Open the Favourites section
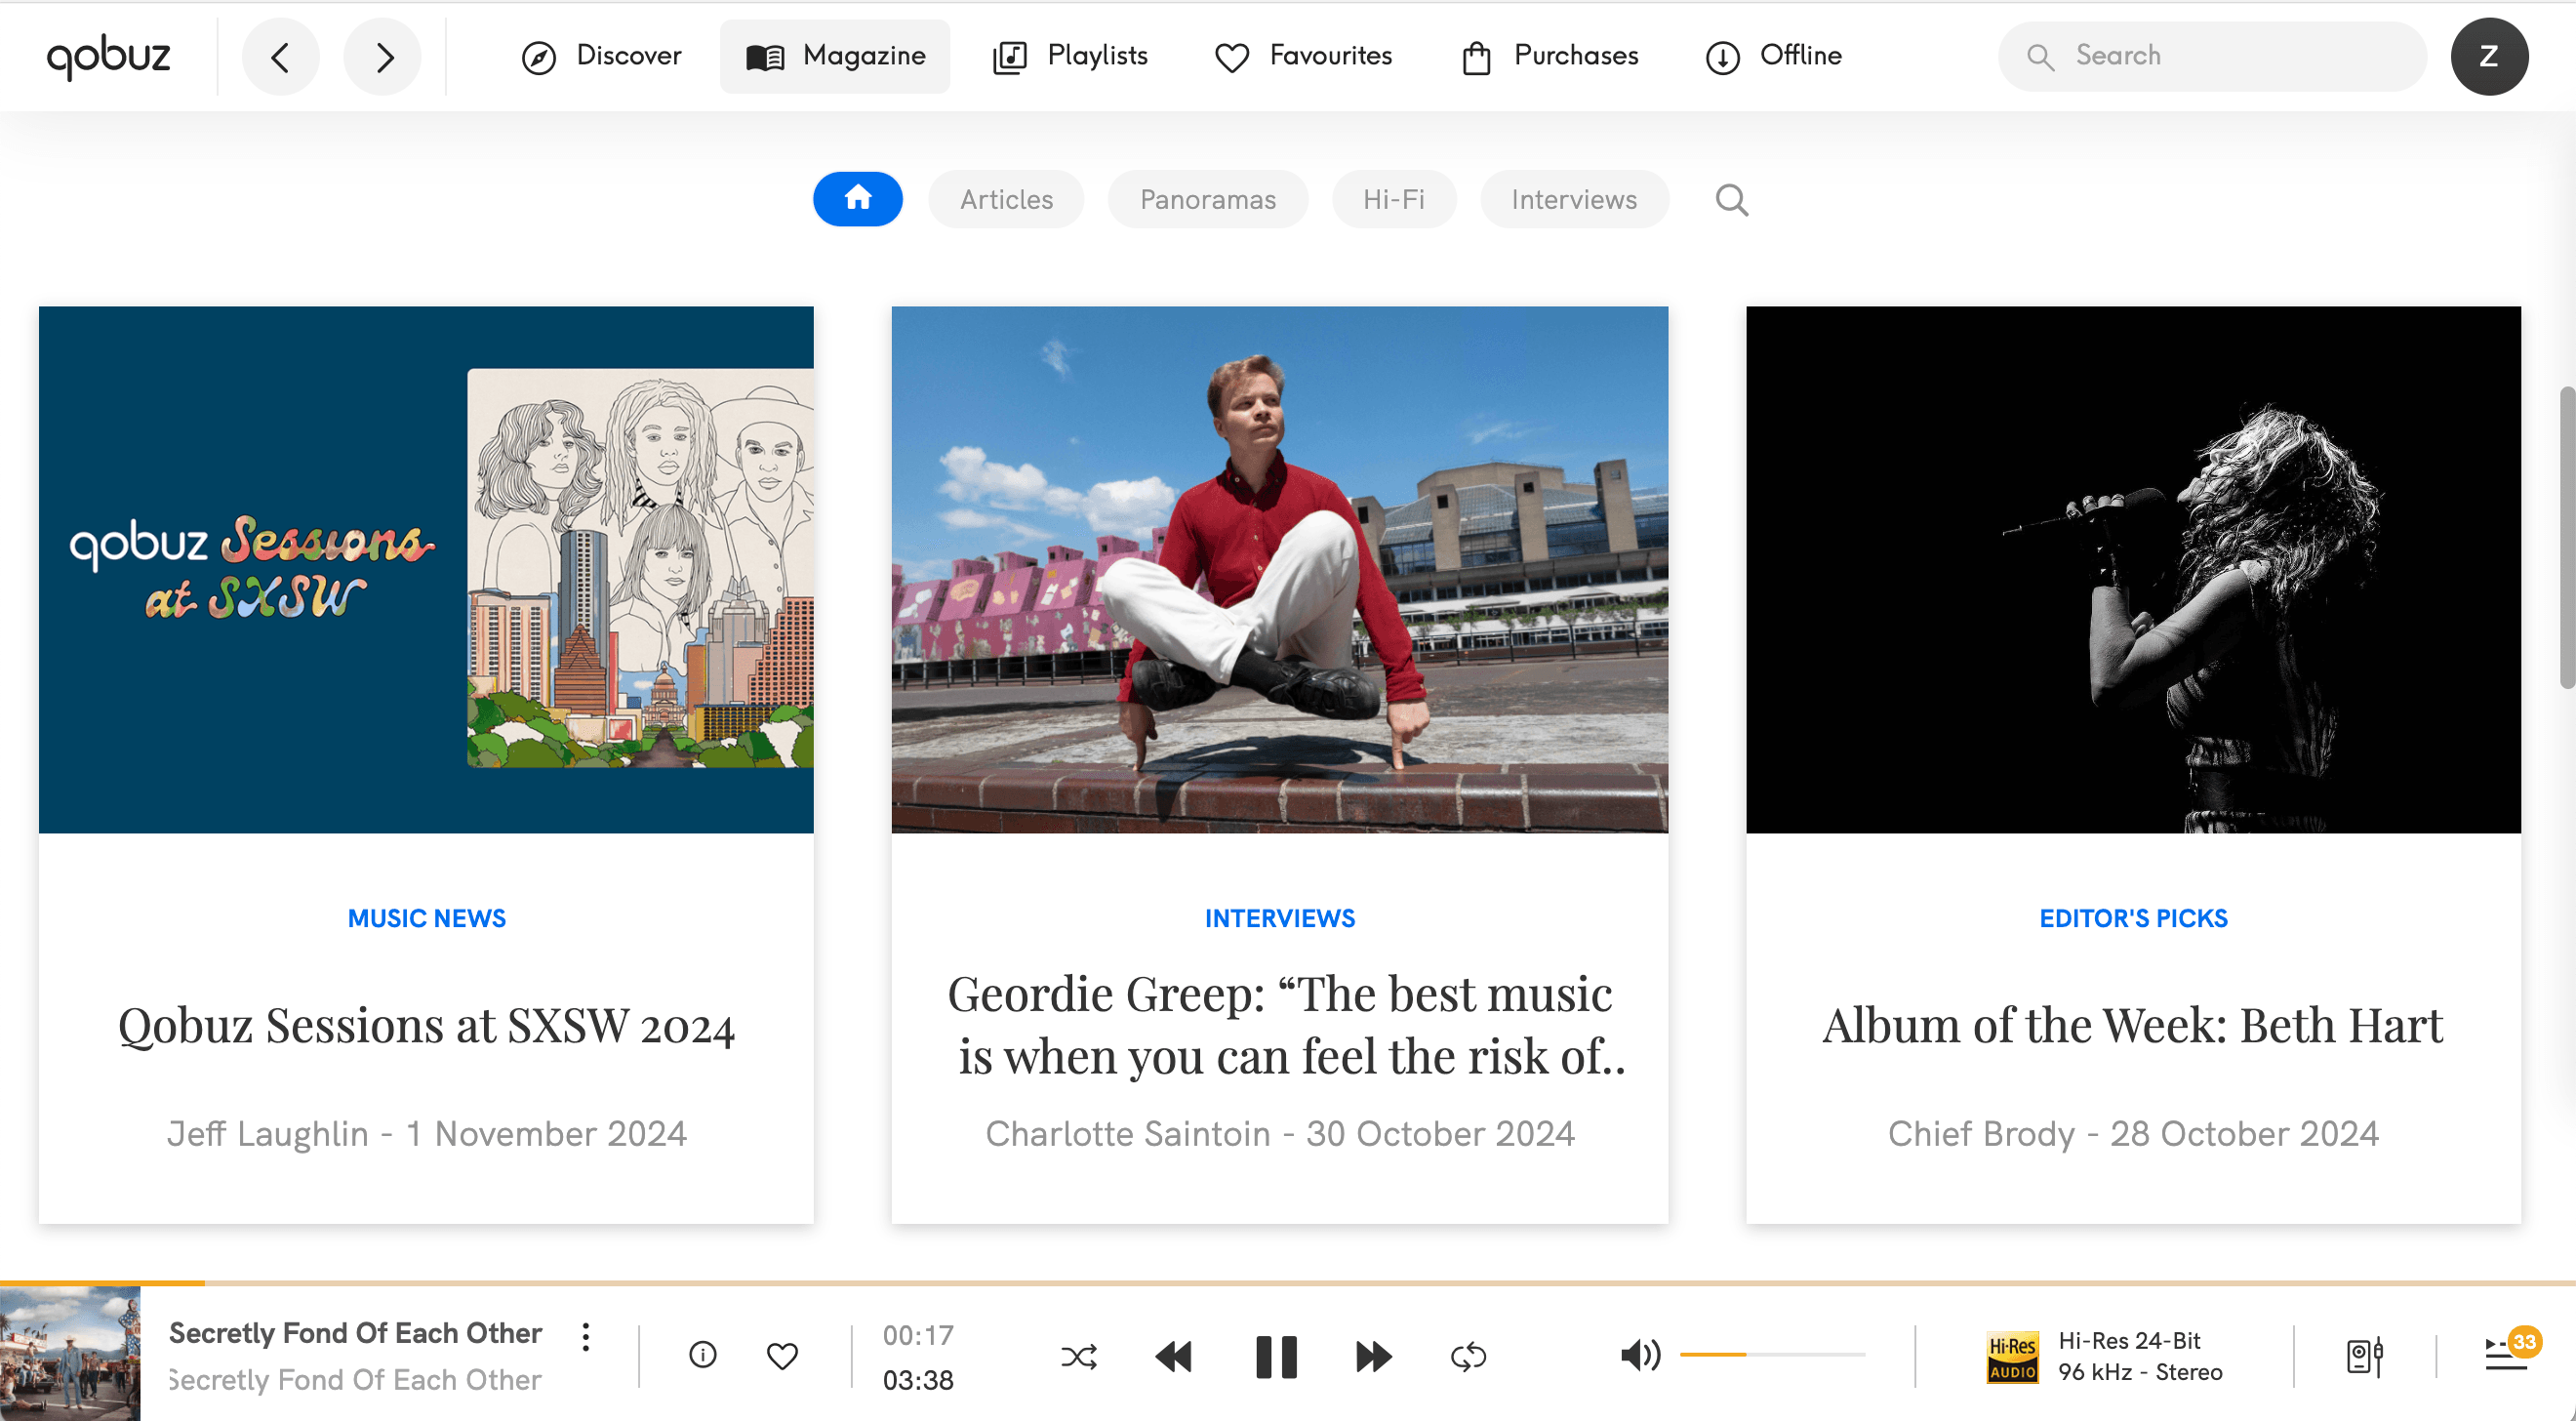Image resolution: width=2576 pixels, height=1421 pixels. point(1303,56)
